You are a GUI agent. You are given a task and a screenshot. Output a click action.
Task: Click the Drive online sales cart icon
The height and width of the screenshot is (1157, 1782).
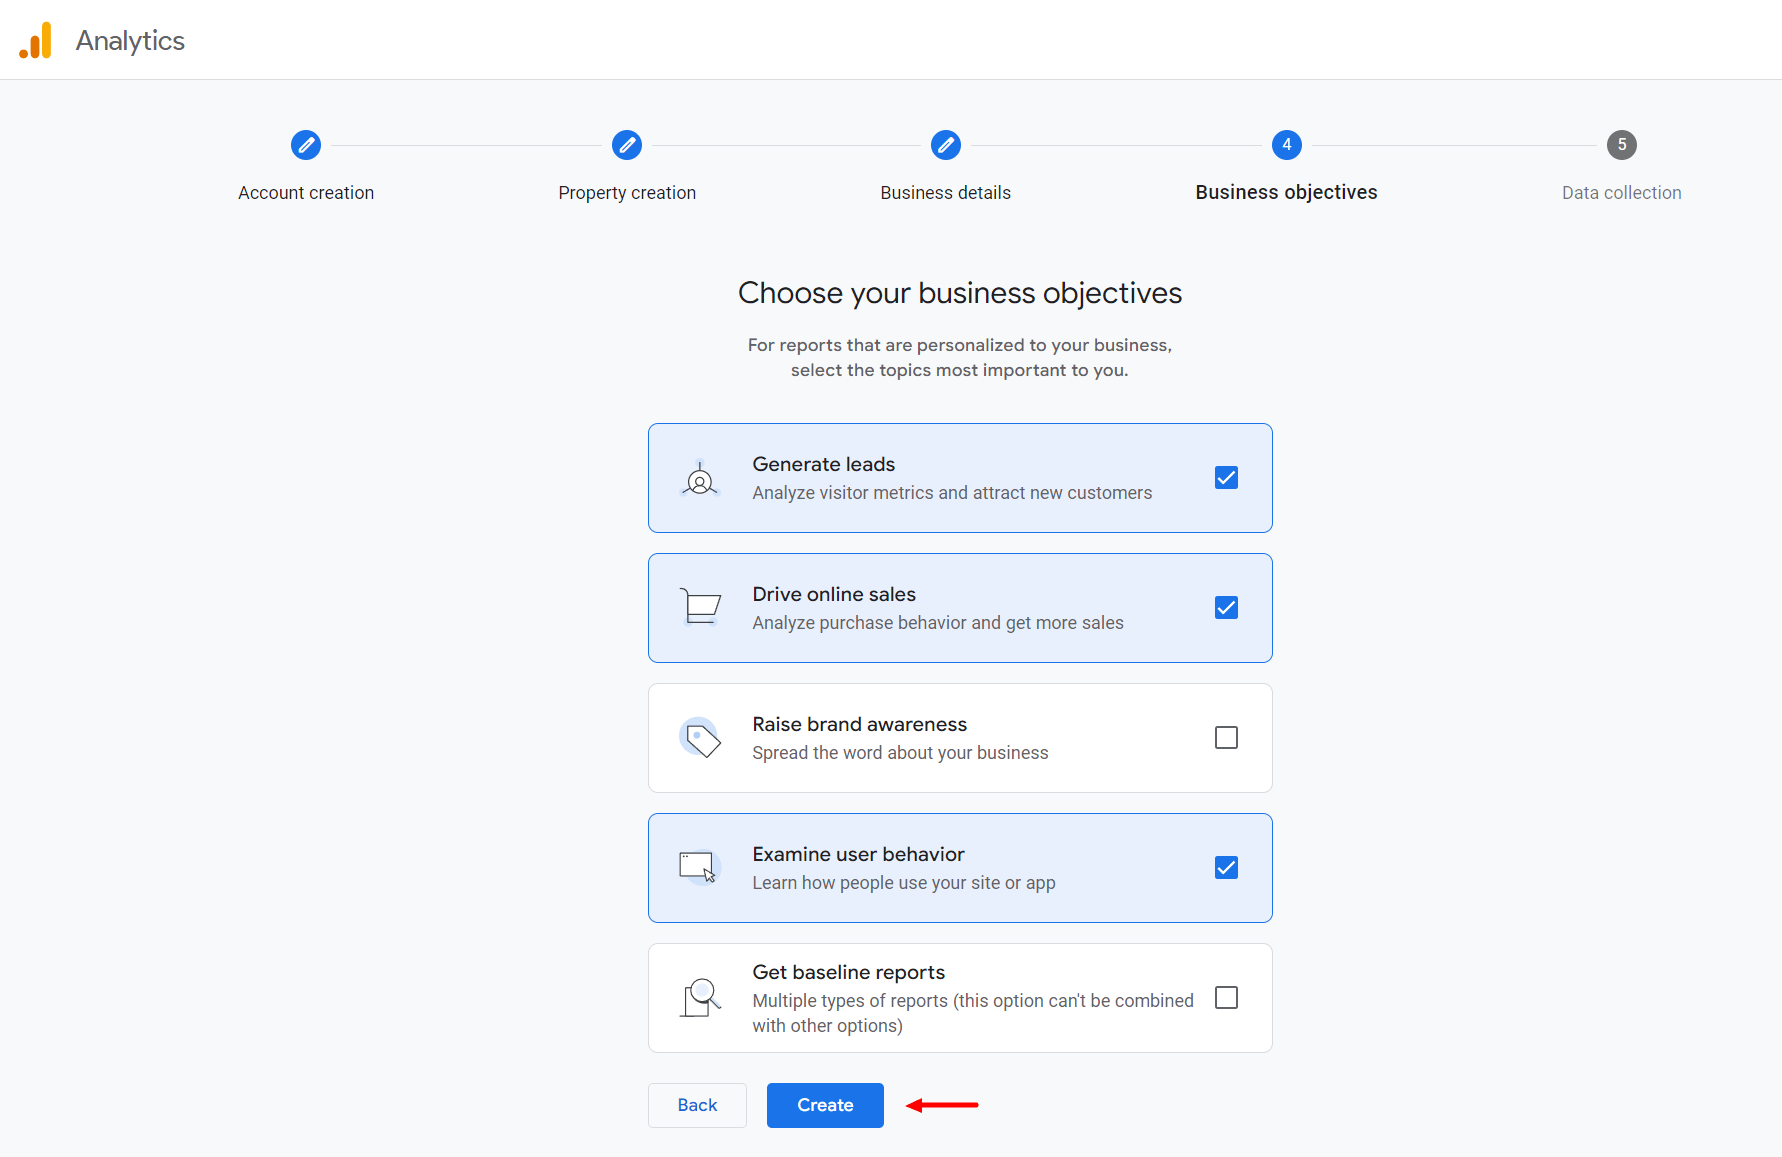pyautogui.click(x=700, y=607)
